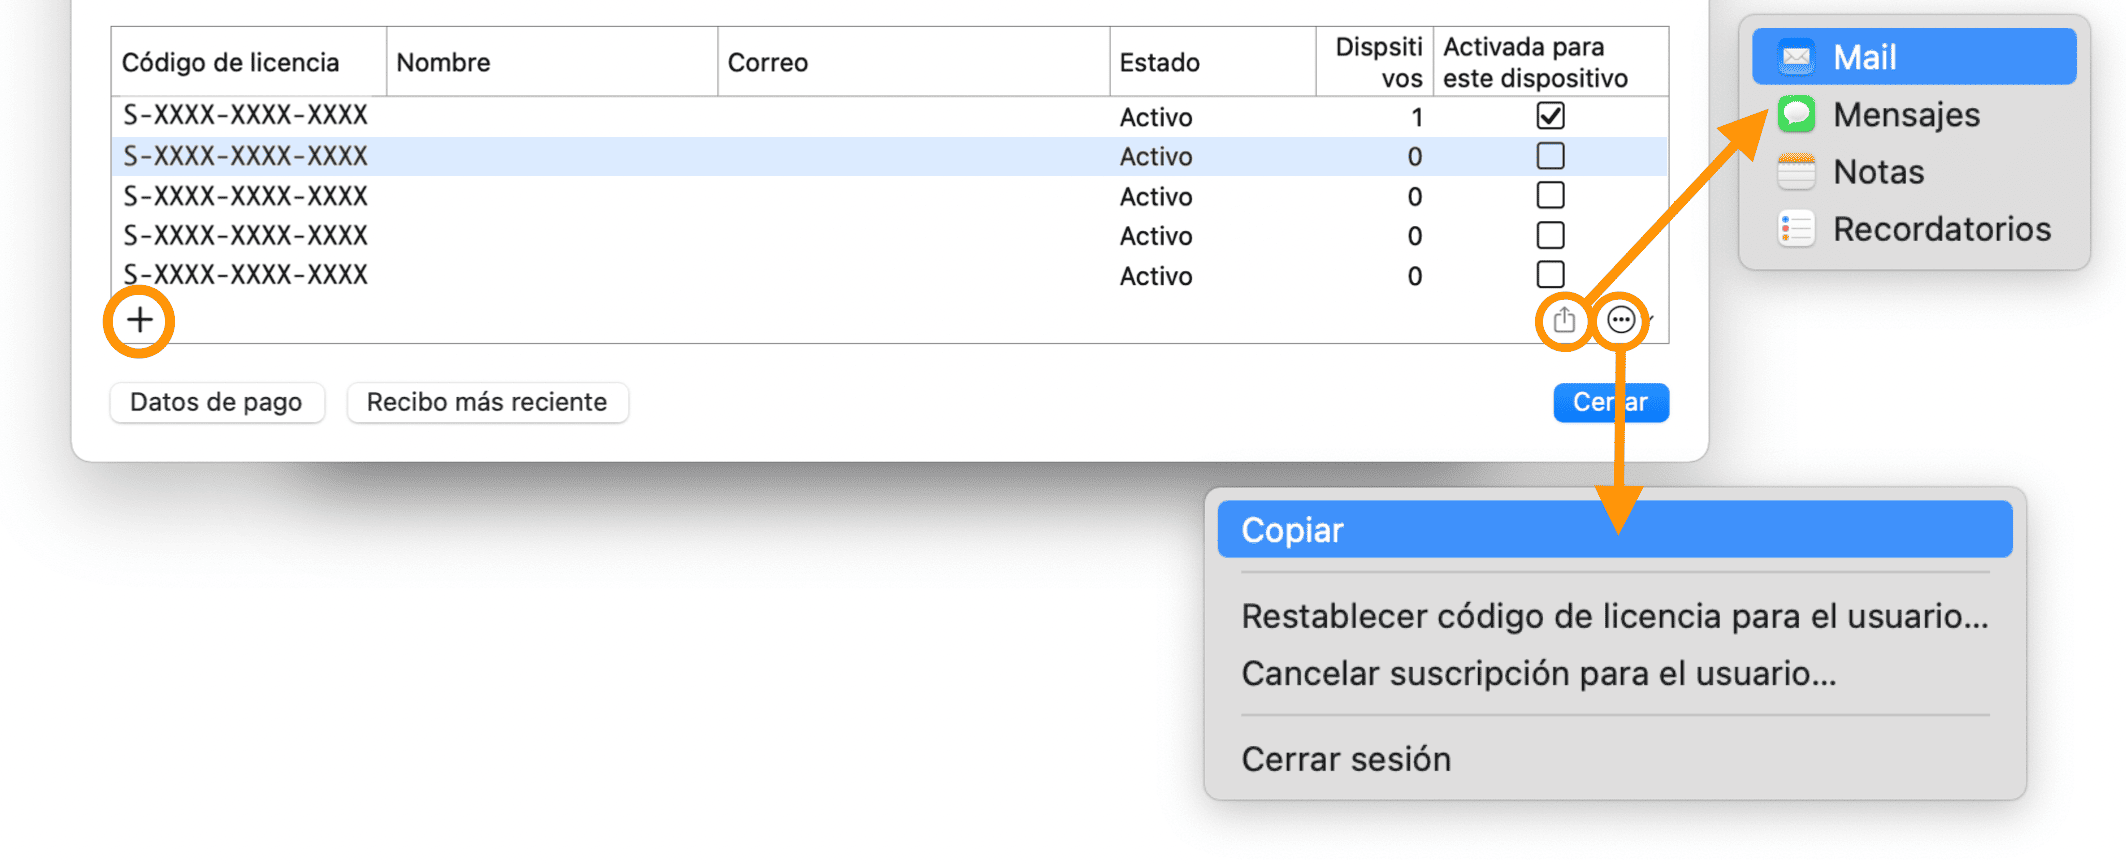
Task: Click the plus icon to add license
Action: tap(140, 321)
